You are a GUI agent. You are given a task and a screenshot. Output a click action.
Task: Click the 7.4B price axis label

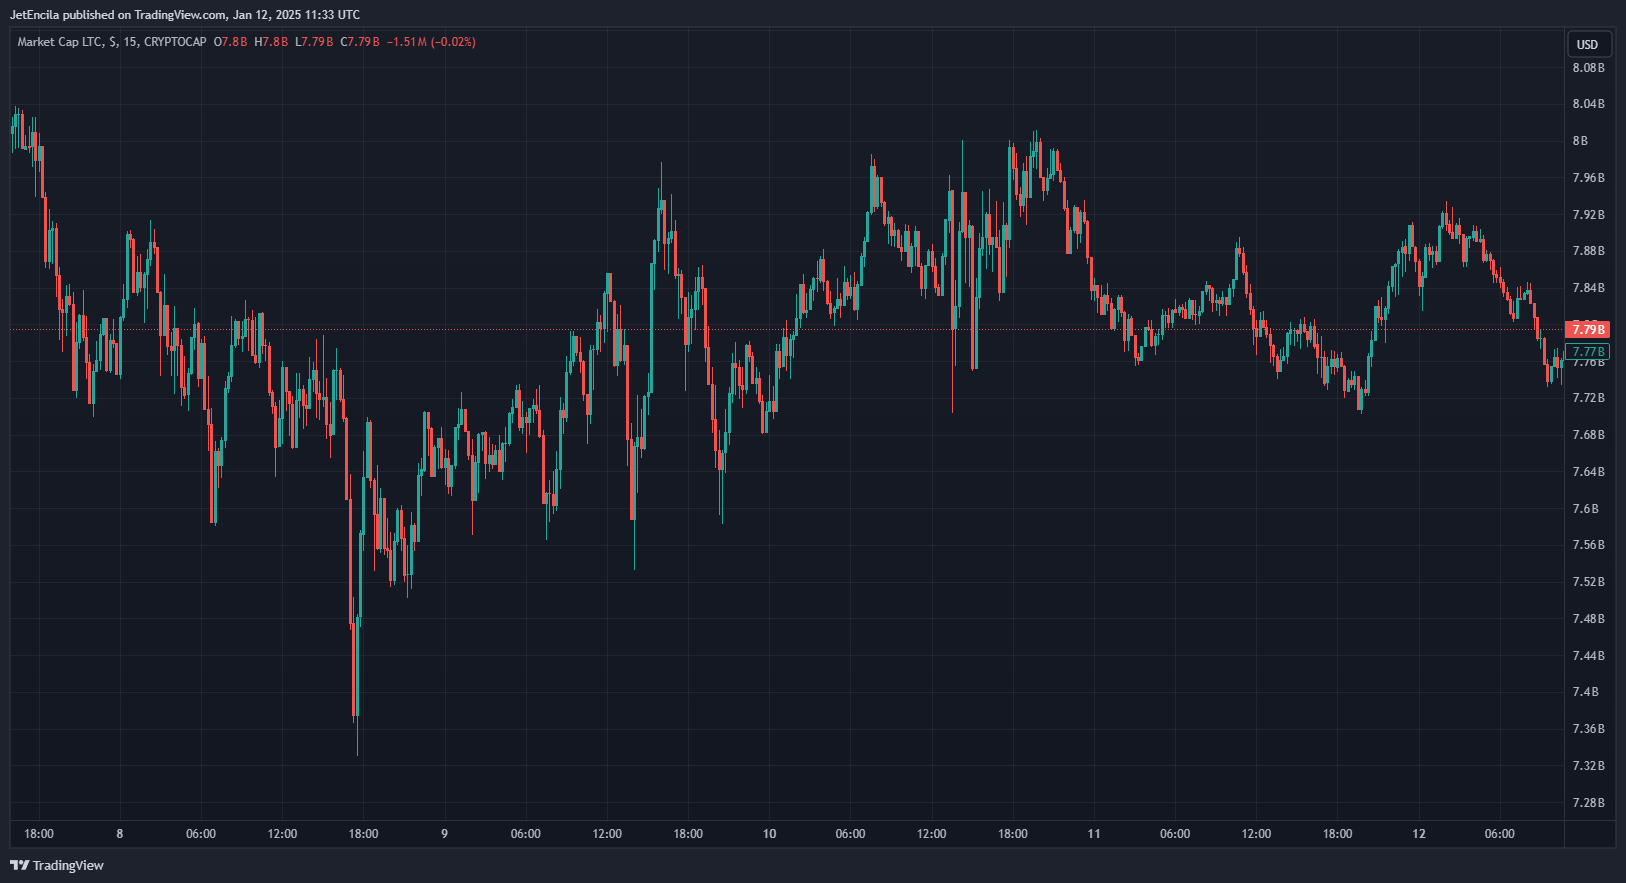tap(1585, 692)
